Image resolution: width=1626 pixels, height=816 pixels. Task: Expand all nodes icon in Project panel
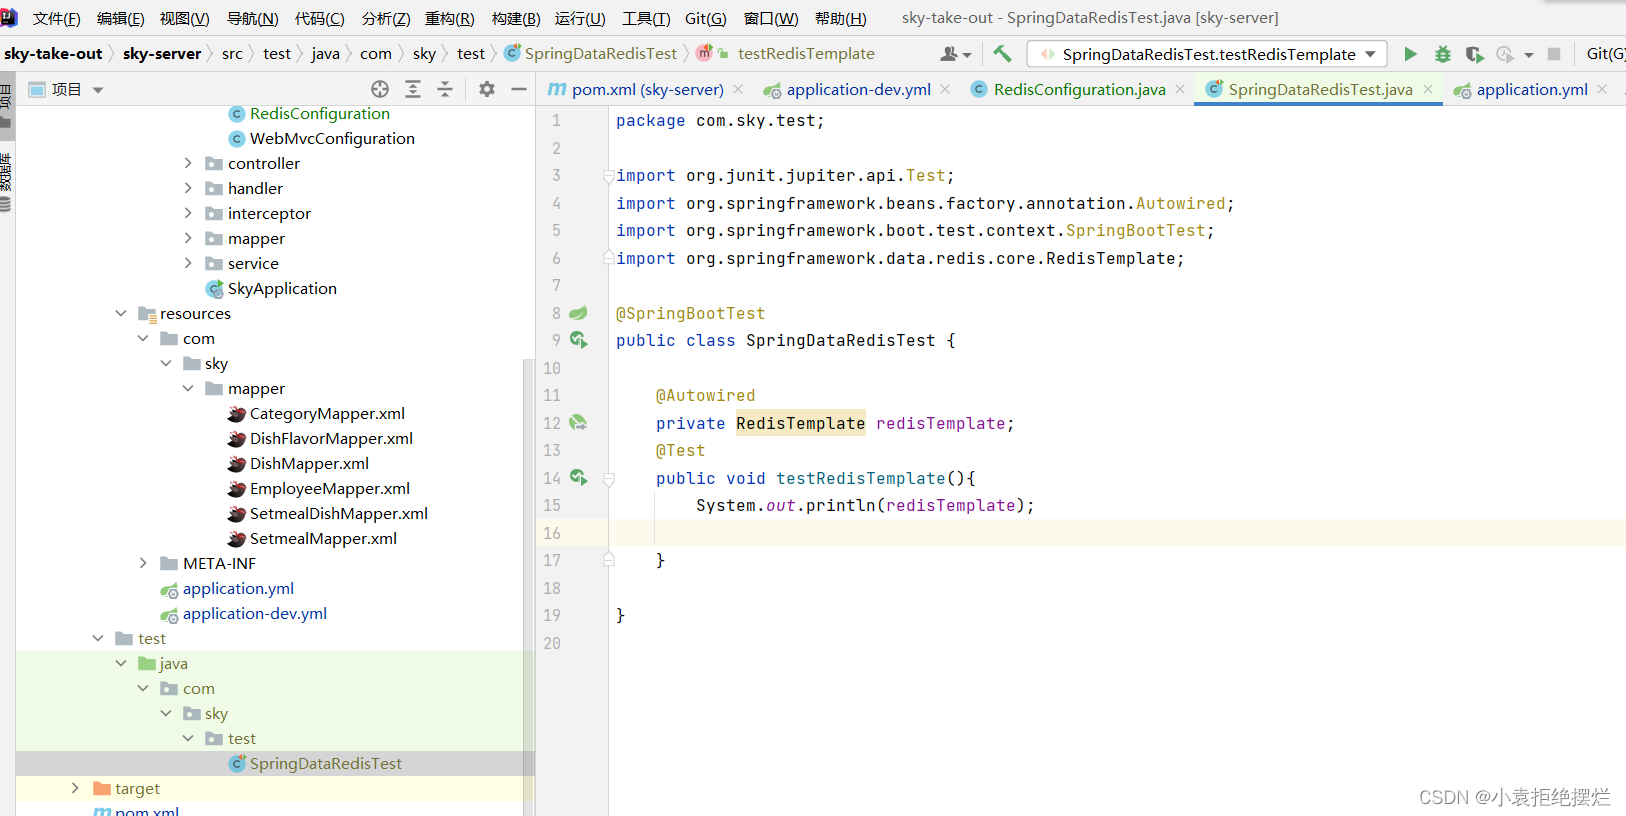click(412, 89)
